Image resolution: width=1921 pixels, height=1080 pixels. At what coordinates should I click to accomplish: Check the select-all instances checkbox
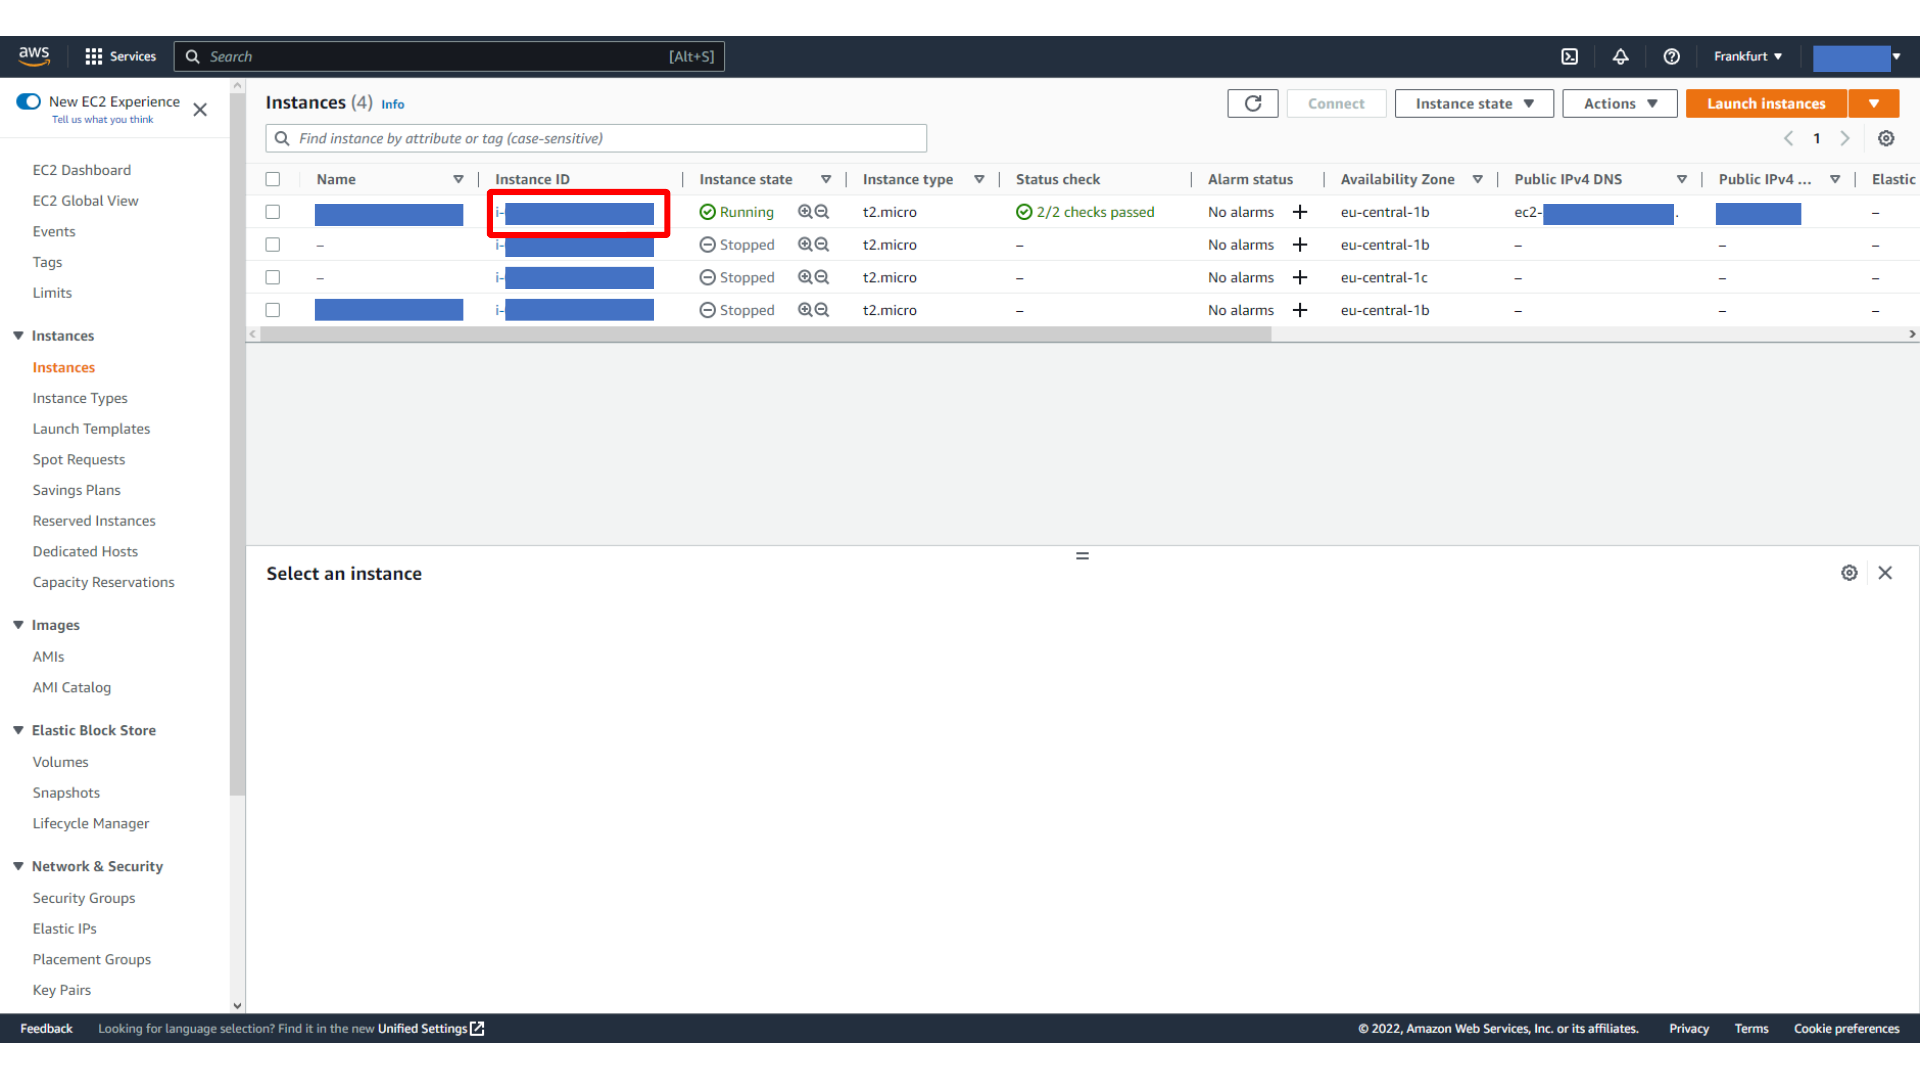273,179
